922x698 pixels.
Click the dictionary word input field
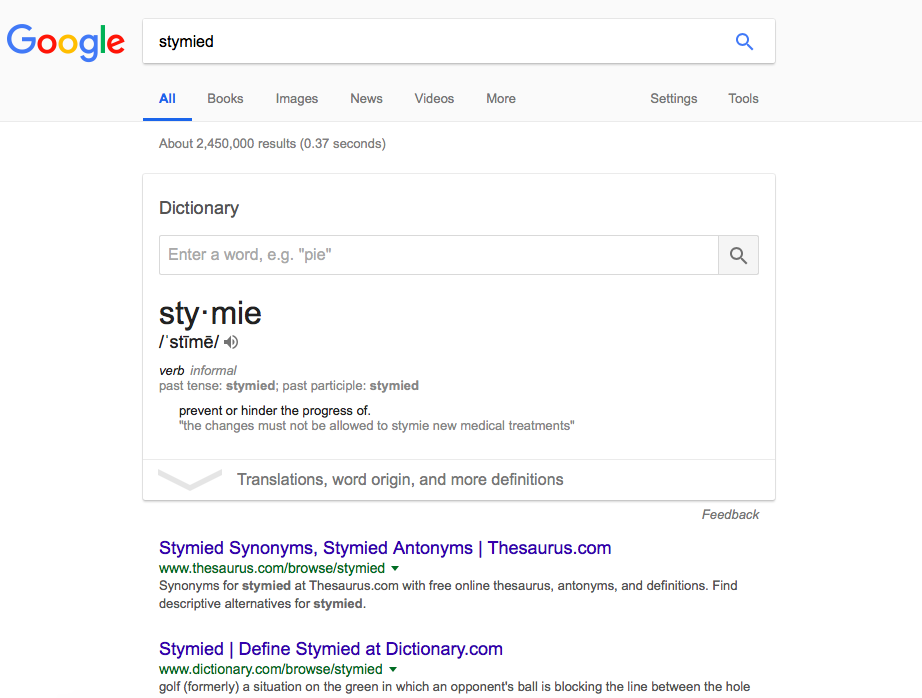438,255
